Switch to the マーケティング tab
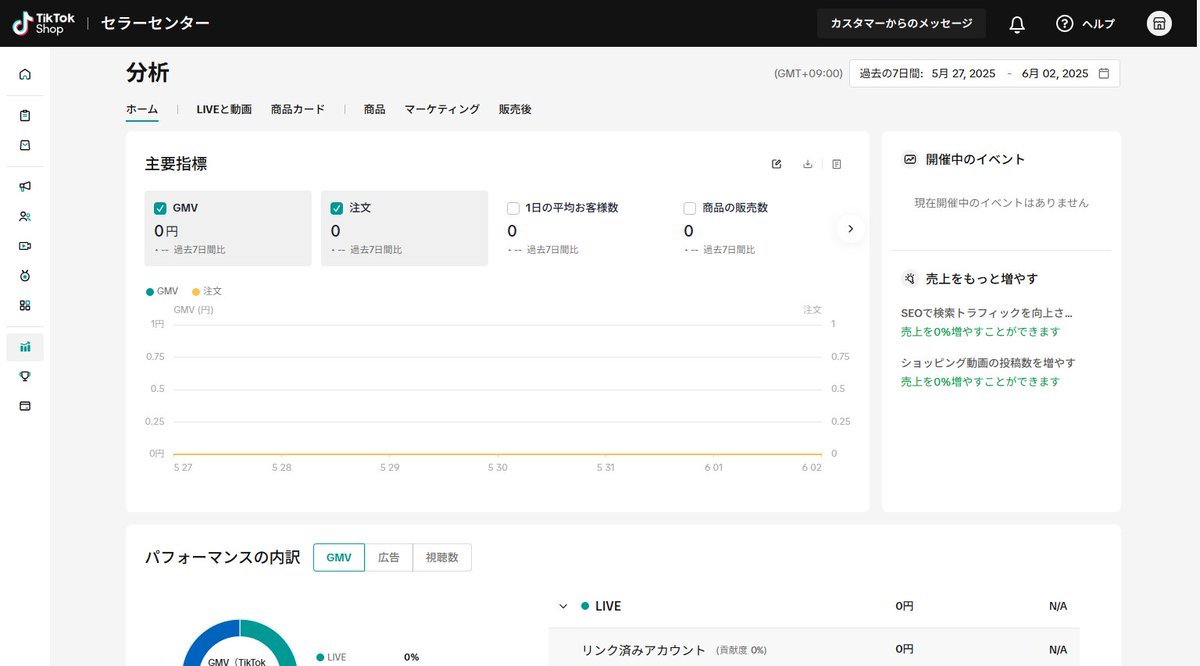The height and width of the screenshot is (666, 1200). pyautogui.click(x=442, y=109)
